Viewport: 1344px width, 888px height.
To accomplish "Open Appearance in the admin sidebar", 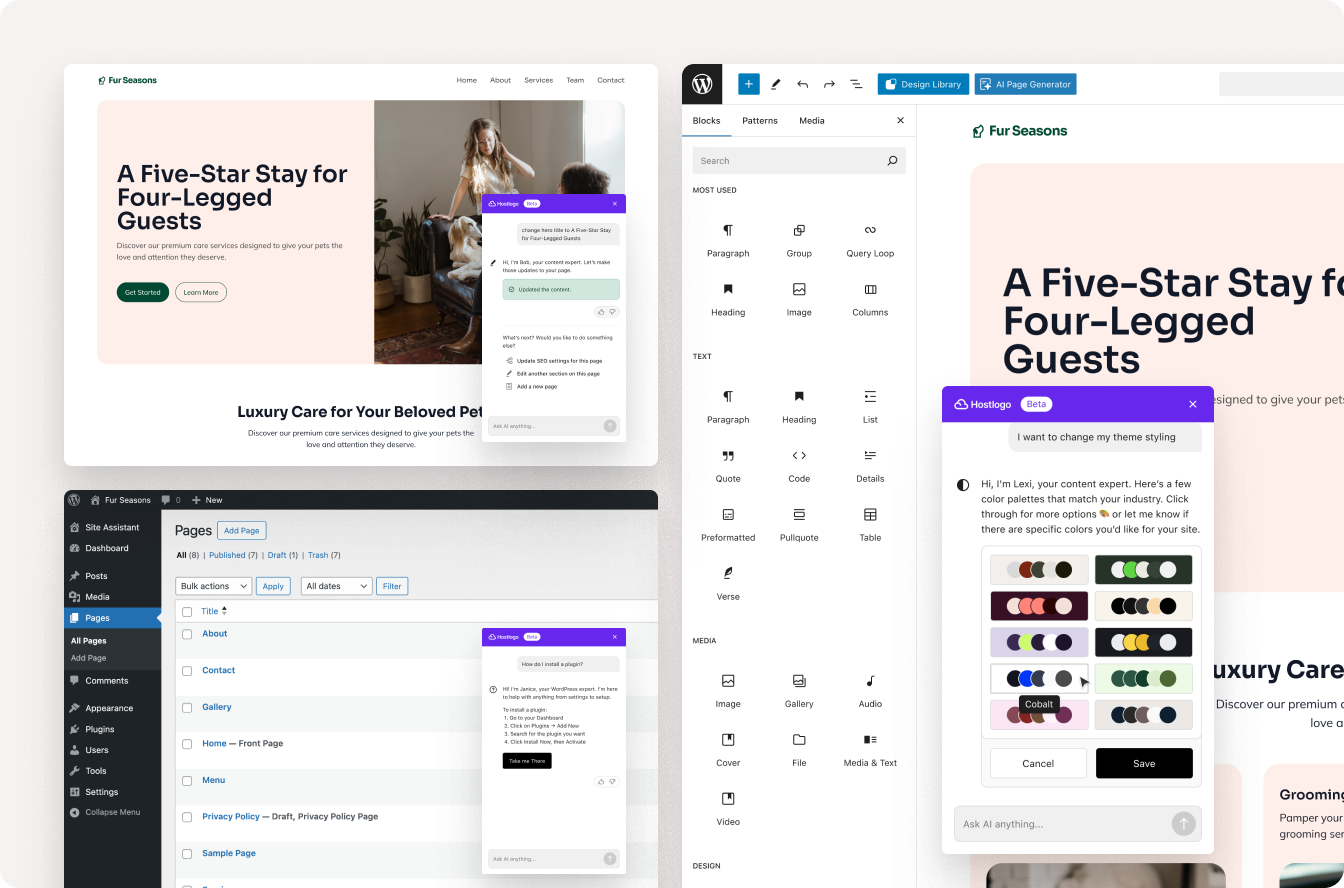I will pyautogui.click(x=109, y=708).
